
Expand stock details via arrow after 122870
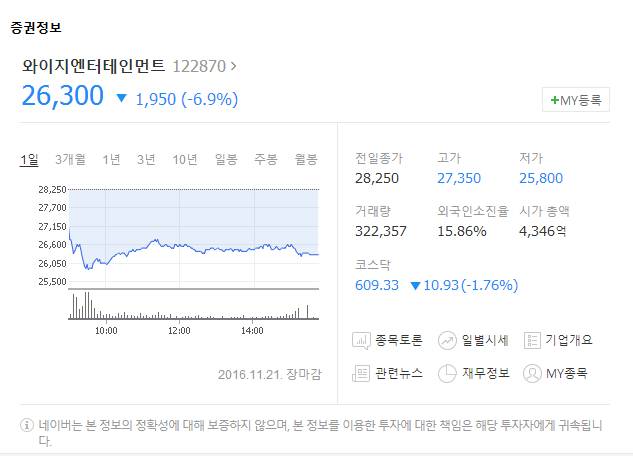234,67
